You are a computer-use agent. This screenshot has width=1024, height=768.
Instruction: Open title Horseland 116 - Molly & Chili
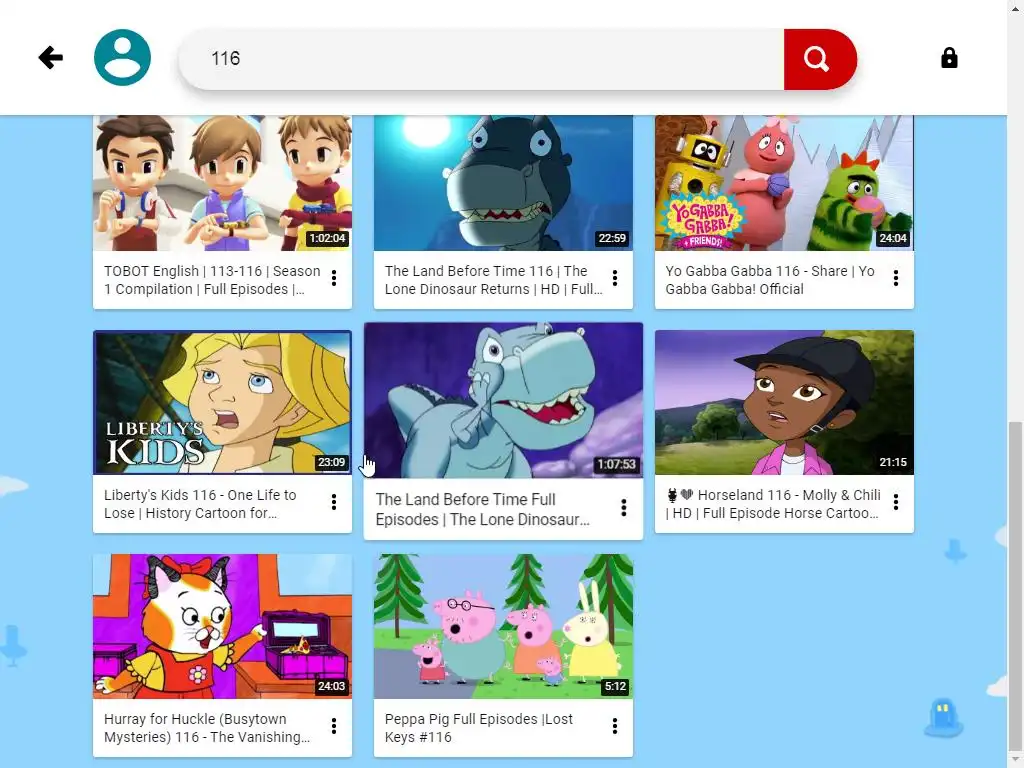click(x=773, y=504)
